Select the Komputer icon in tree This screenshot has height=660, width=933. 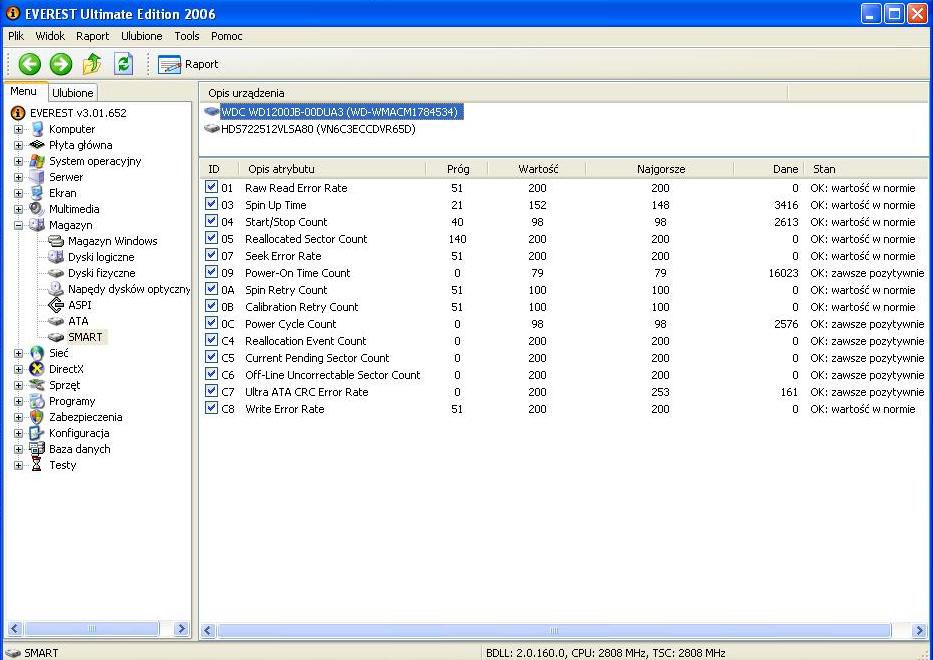(x=38, y=129)
